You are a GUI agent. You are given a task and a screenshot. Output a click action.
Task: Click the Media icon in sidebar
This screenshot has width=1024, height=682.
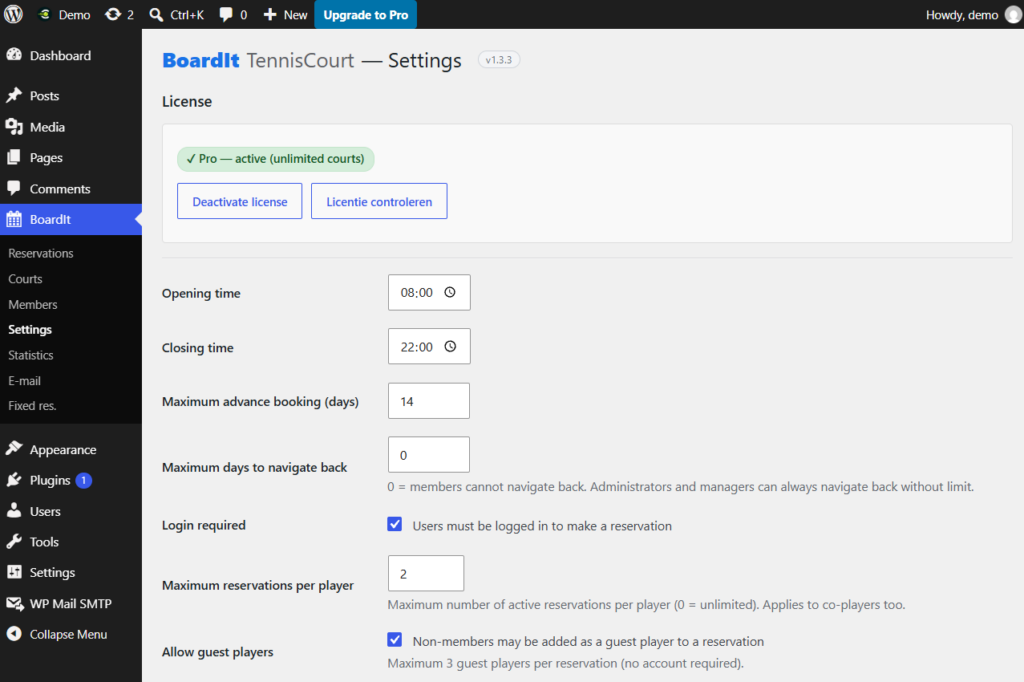pyautogui.click(x=14, y=127)
